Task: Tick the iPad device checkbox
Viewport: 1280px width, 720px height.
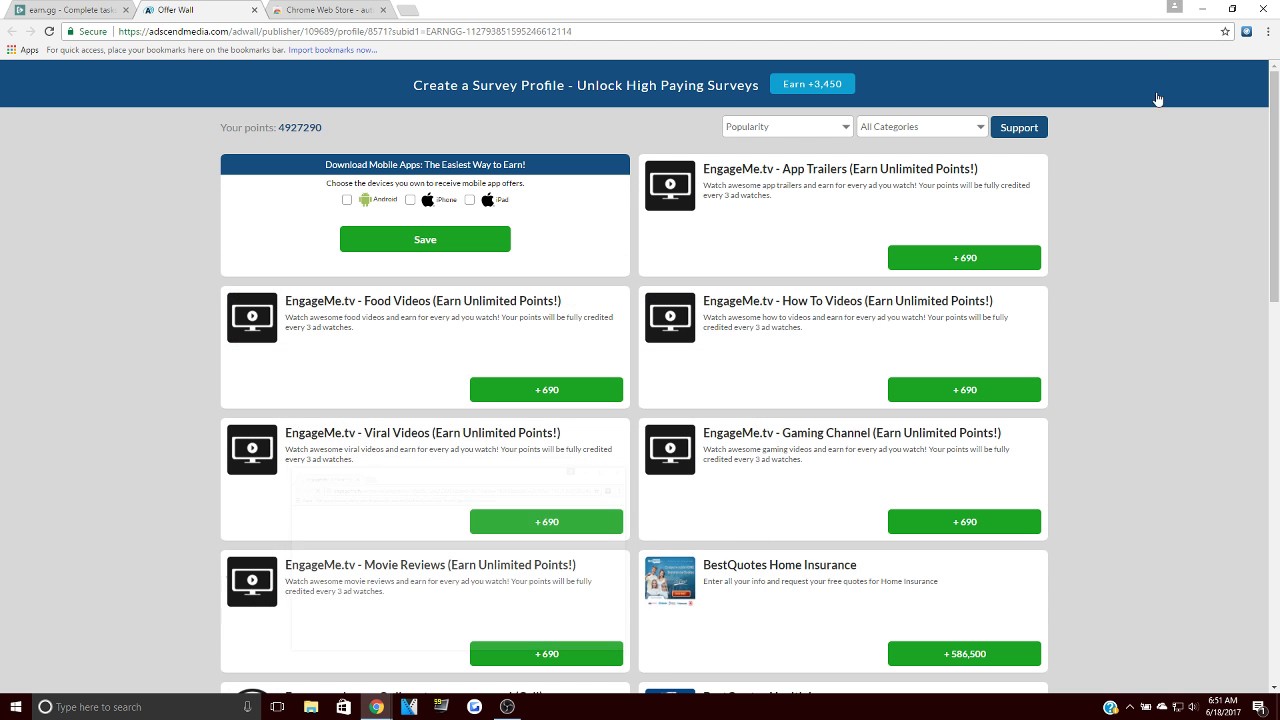Action: point(470,200)
